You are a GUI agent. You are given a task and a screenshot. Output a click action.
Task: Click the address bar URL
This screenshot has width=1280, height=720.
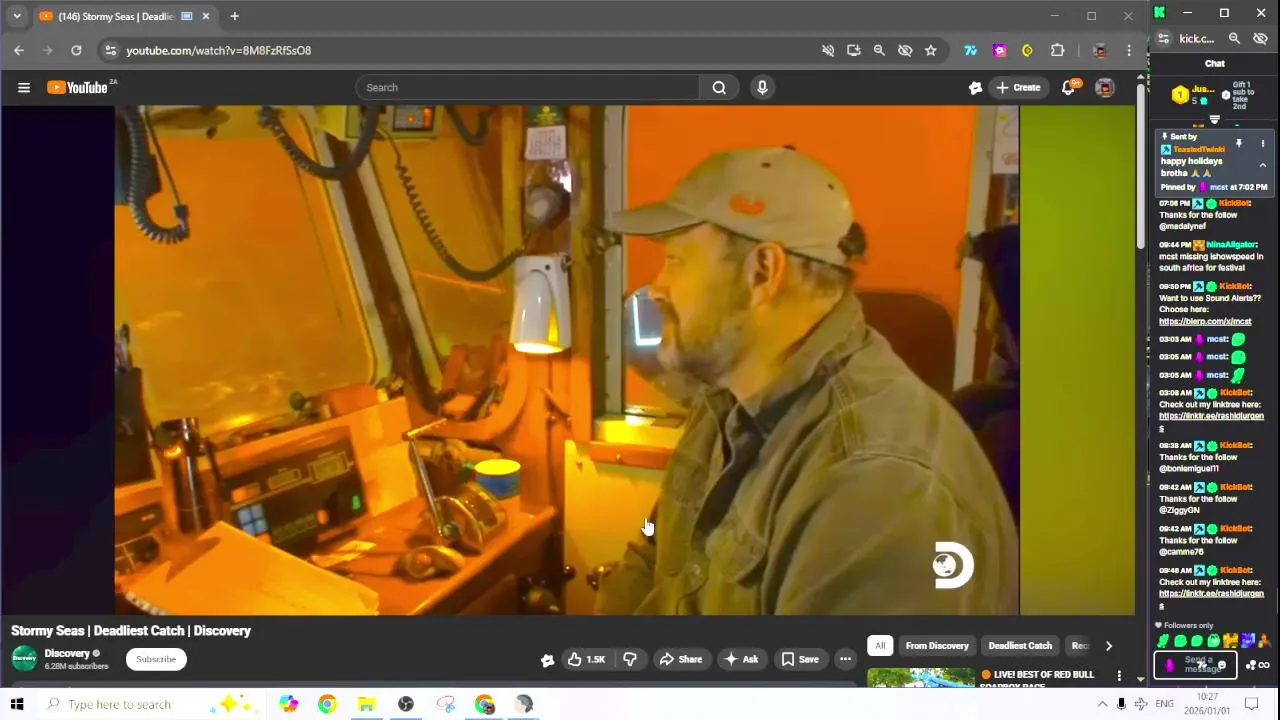(x=218, y=50)
